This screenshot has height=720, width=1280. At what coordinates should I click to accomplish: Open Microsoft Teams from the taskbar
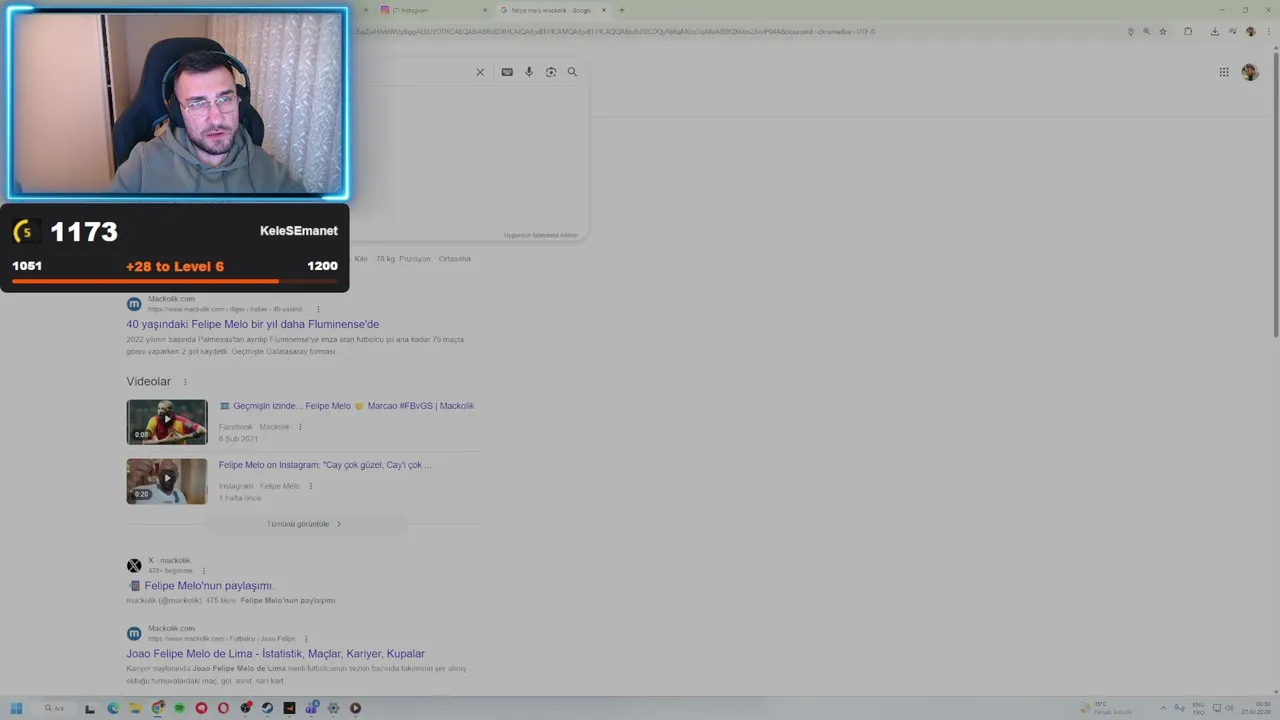(312, 708)
